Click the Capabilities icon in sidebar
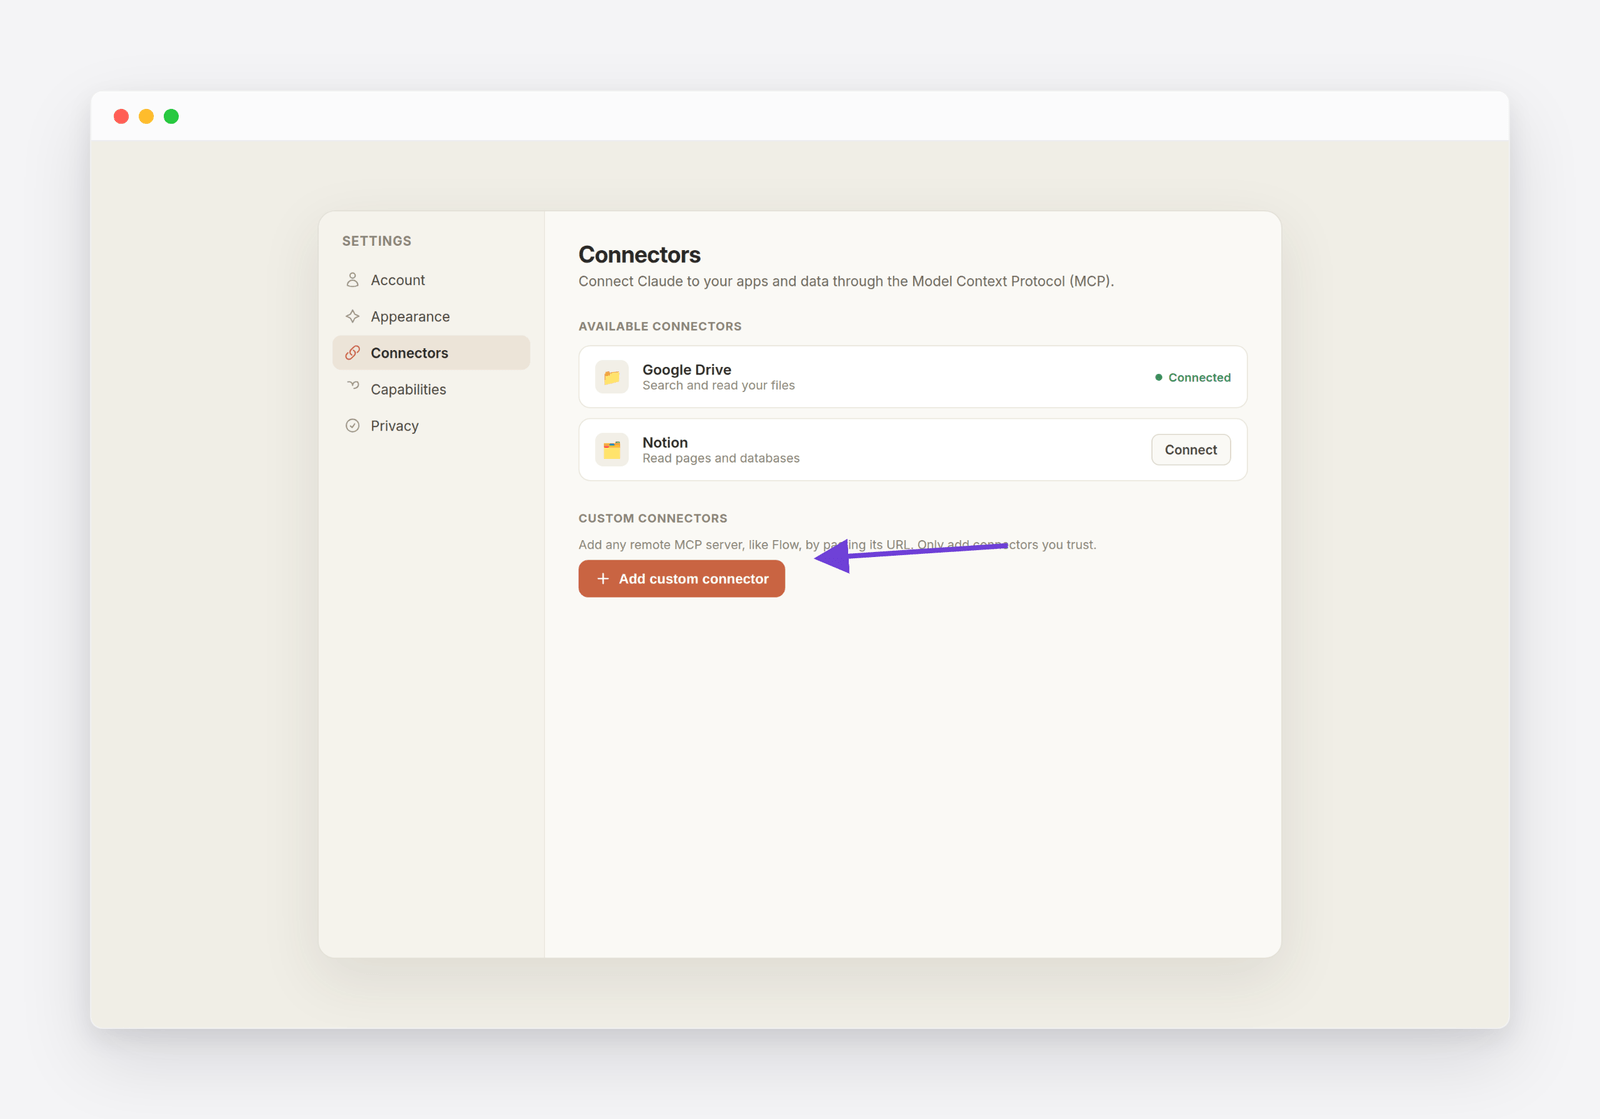The width and height of the screenshot is (1600, 1119). [x=352, y=387]
